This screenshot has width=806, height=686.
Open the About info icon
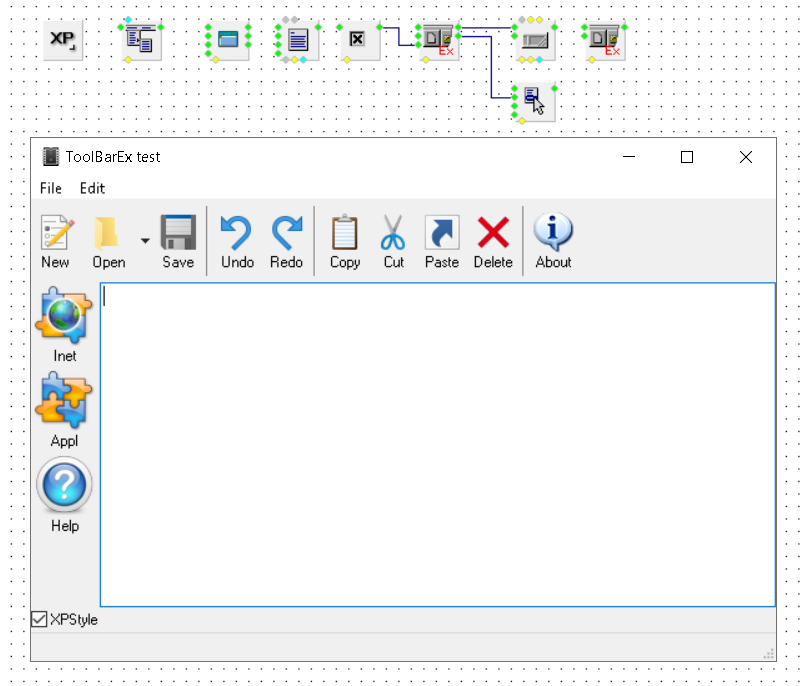pos(553,233)
